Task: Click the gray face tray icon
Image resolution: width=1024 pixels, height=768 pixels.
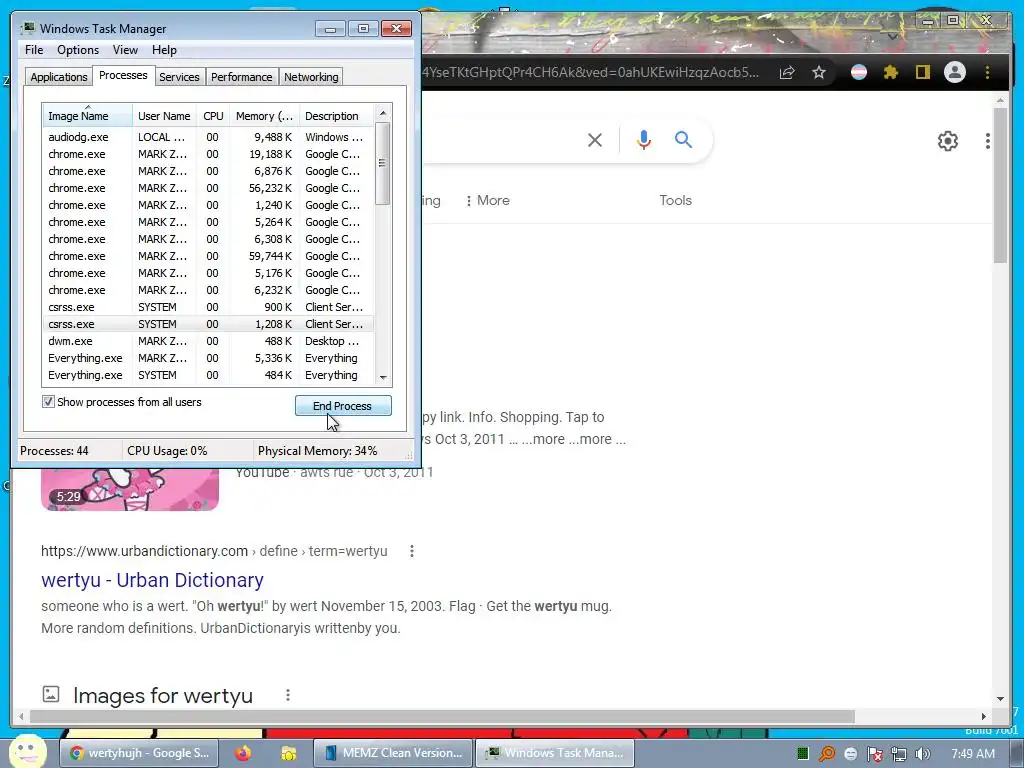Action: (x=850, y=754)
